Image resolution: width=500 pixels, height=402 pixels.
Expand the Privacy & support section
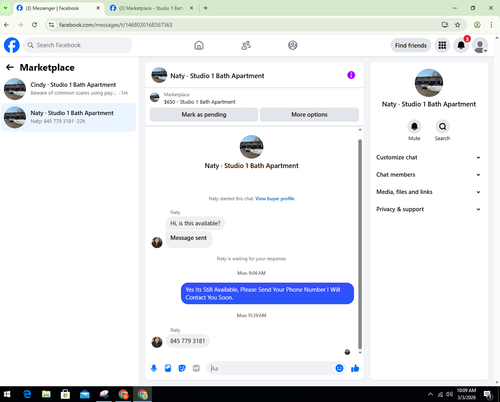[429, 209]
